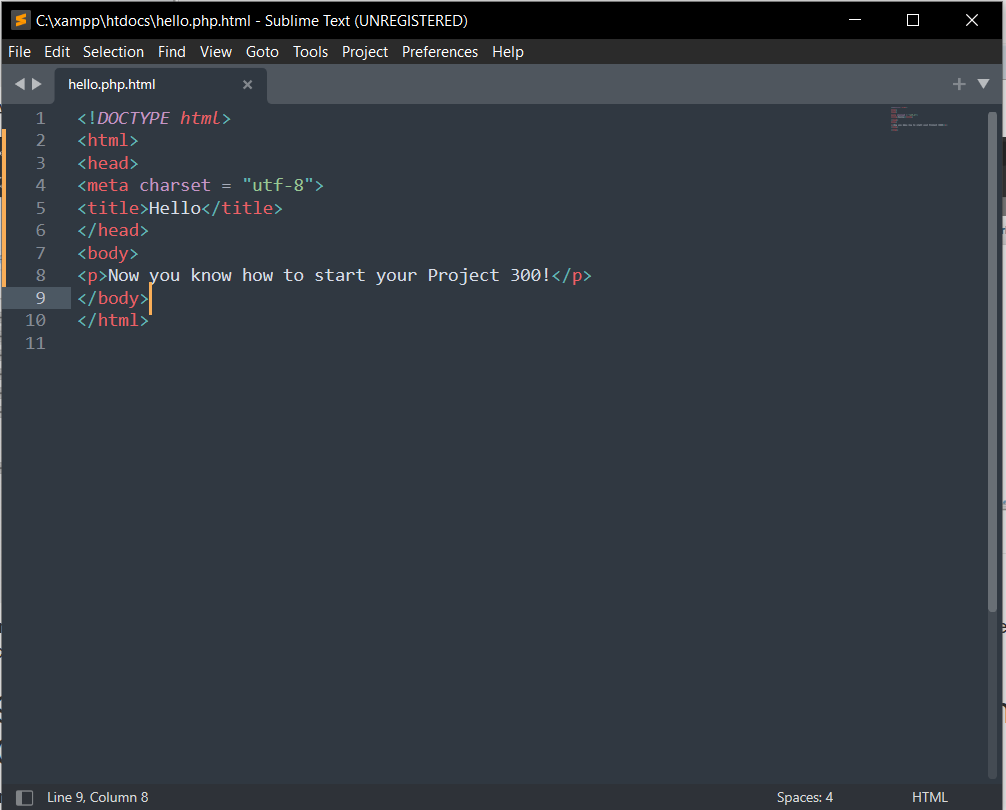
Task: Click the Line 9, Column 8 status
Action: [x=98, y=797]
